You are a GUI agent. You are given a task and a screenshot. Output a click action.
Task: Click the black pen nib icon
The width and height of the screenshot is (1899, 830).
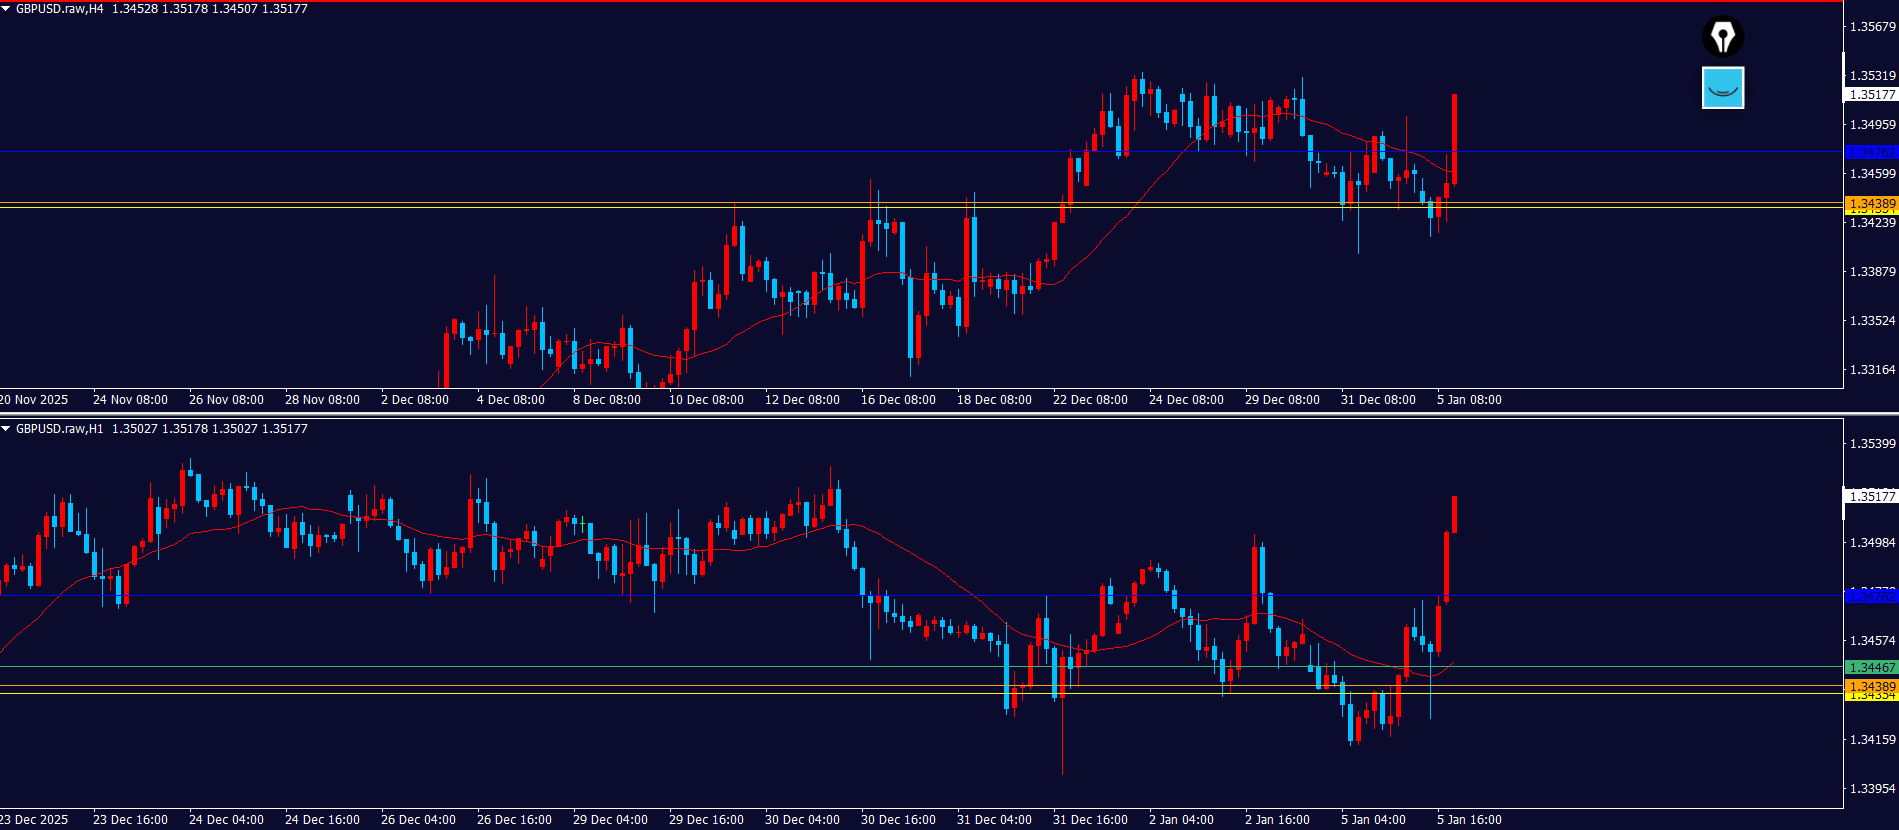[x=1722, y=37]
